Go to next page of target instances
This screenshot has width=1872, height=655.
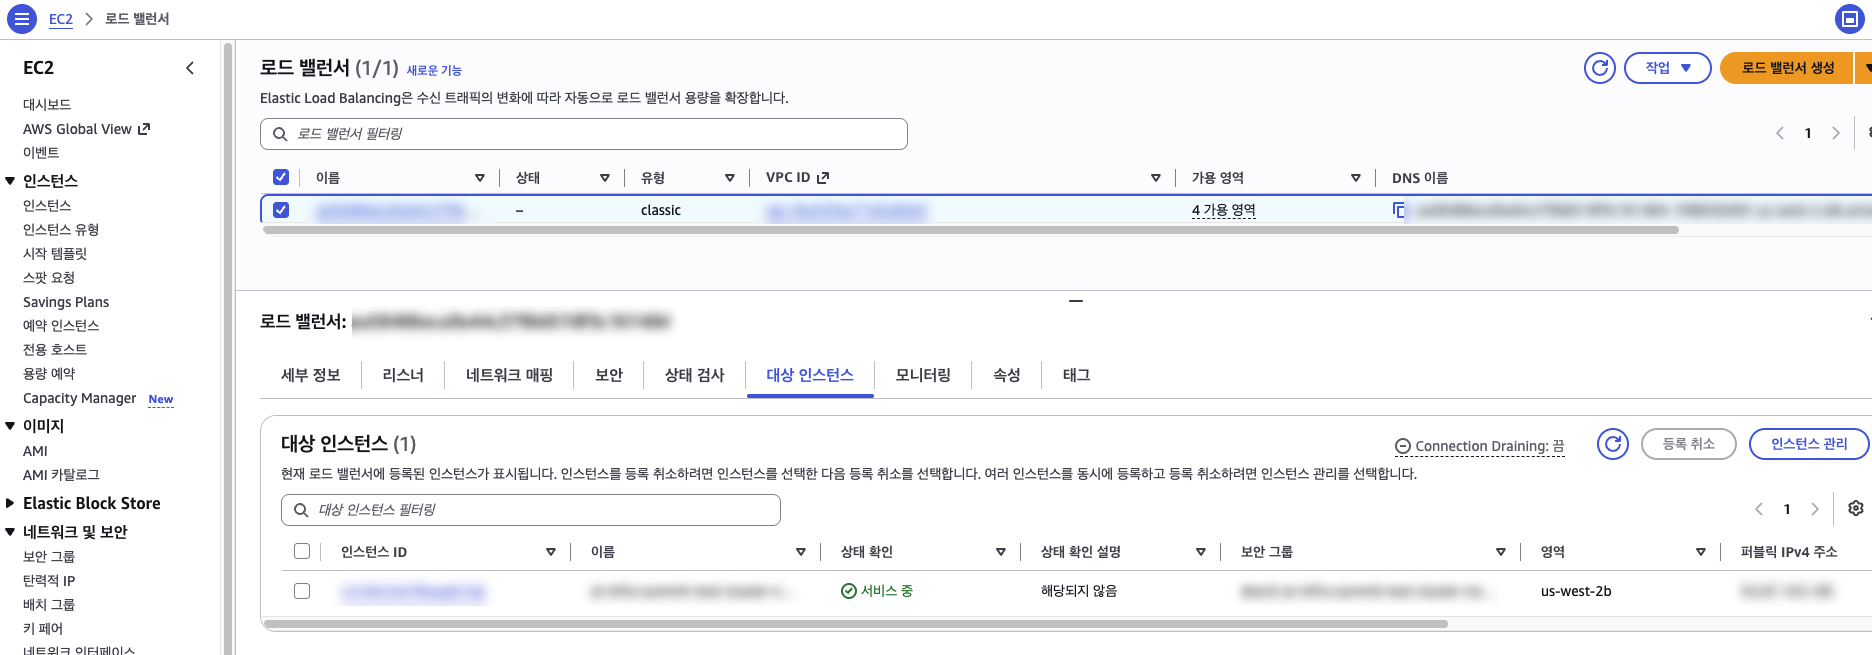click(1815, 509)
